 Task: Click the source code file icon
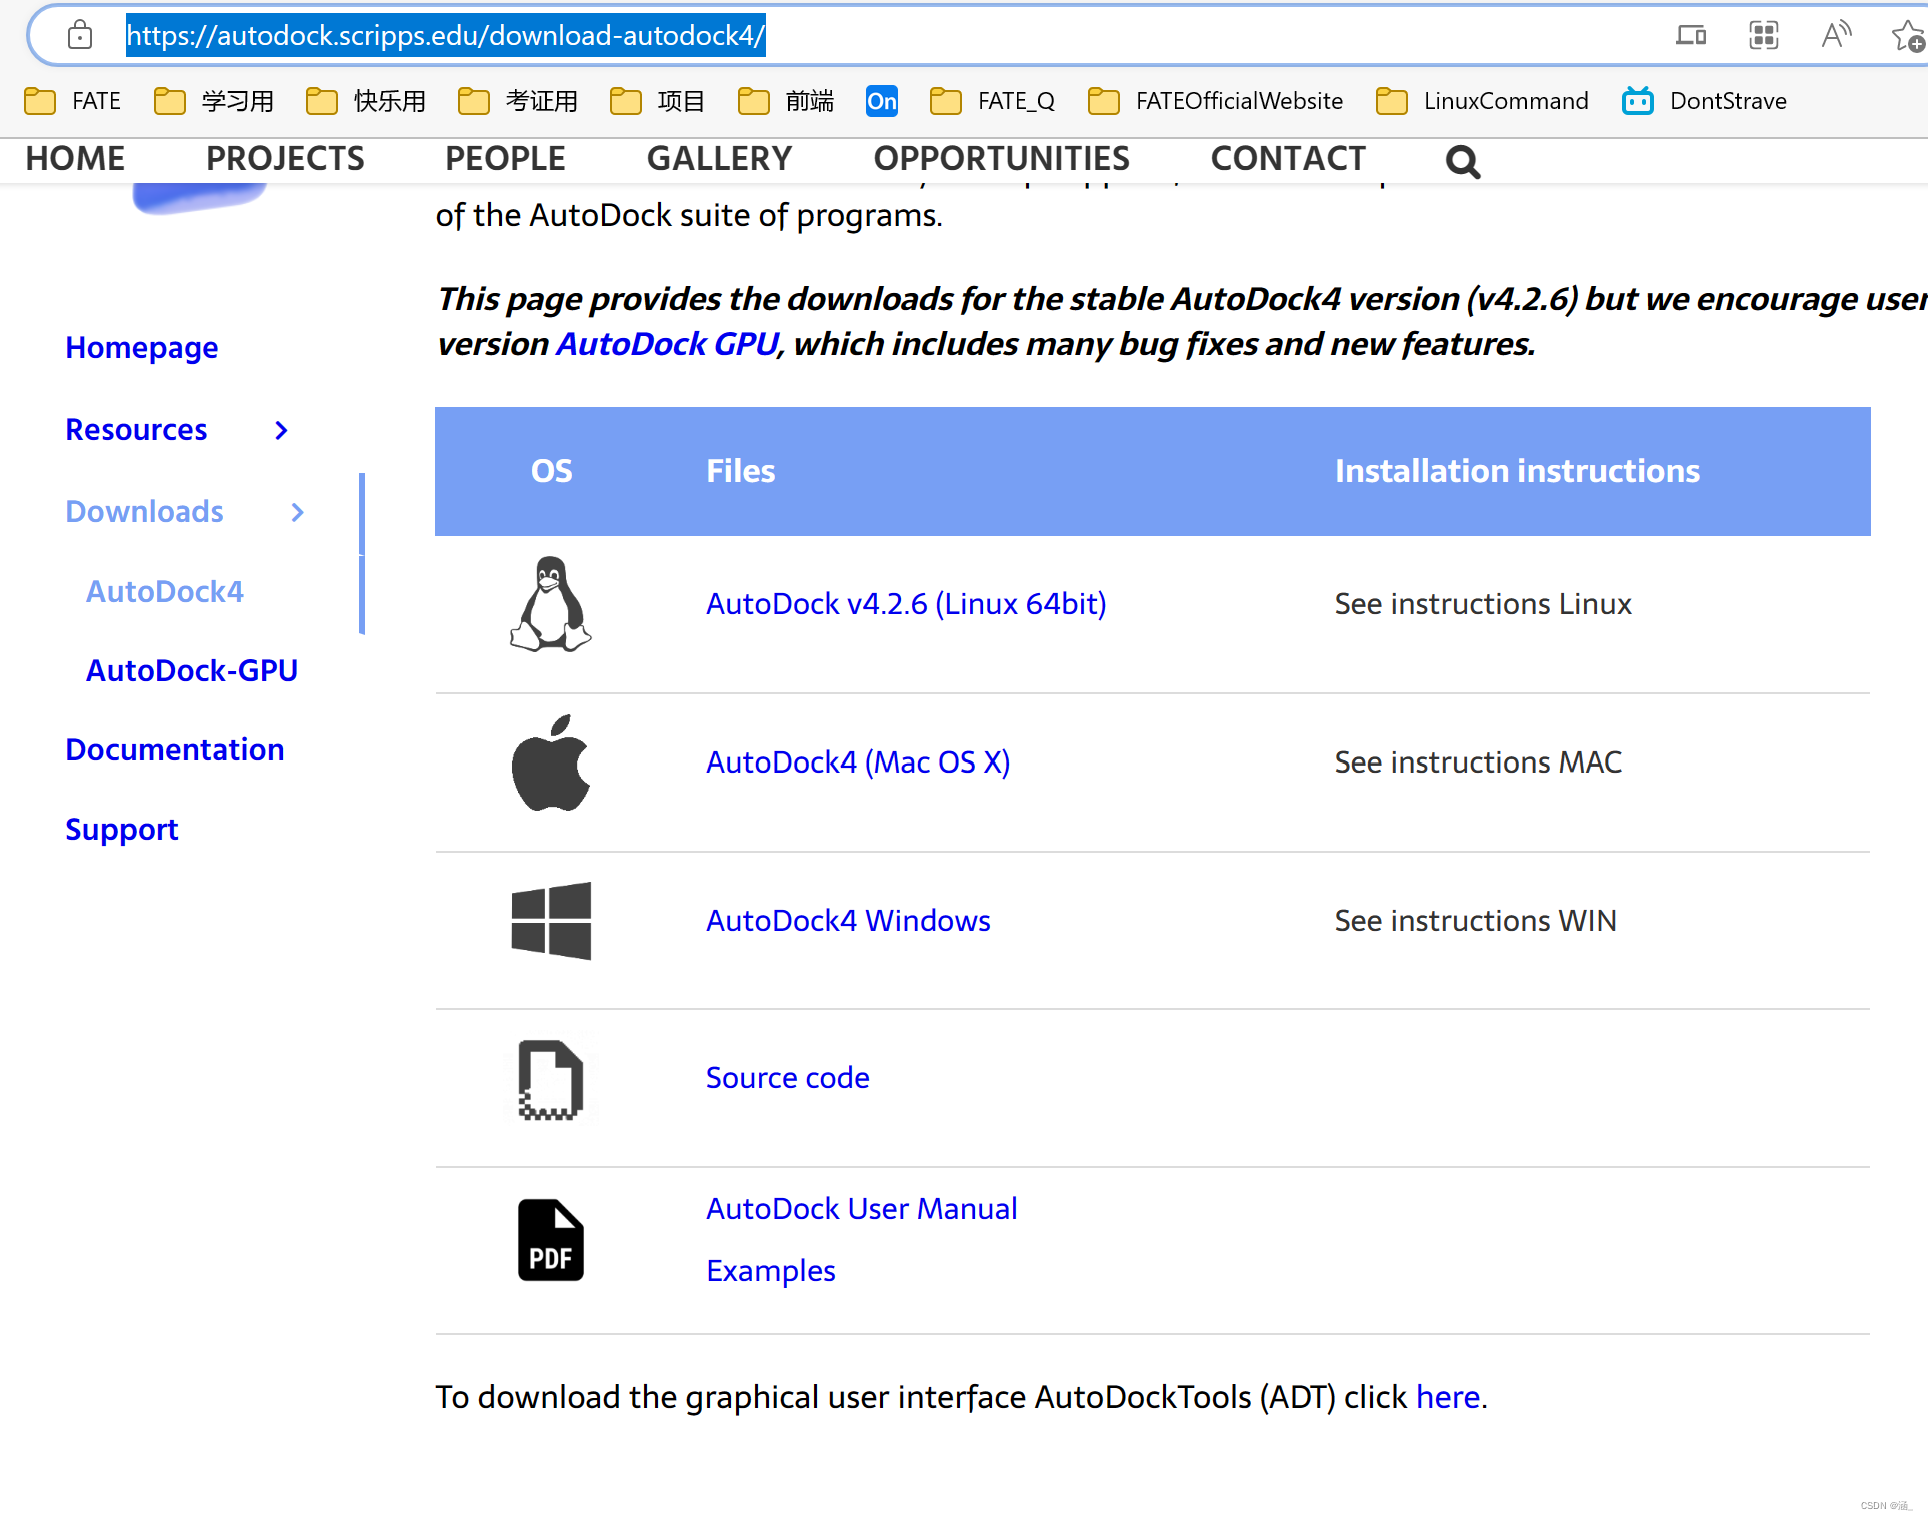(x=550, y=1080)
